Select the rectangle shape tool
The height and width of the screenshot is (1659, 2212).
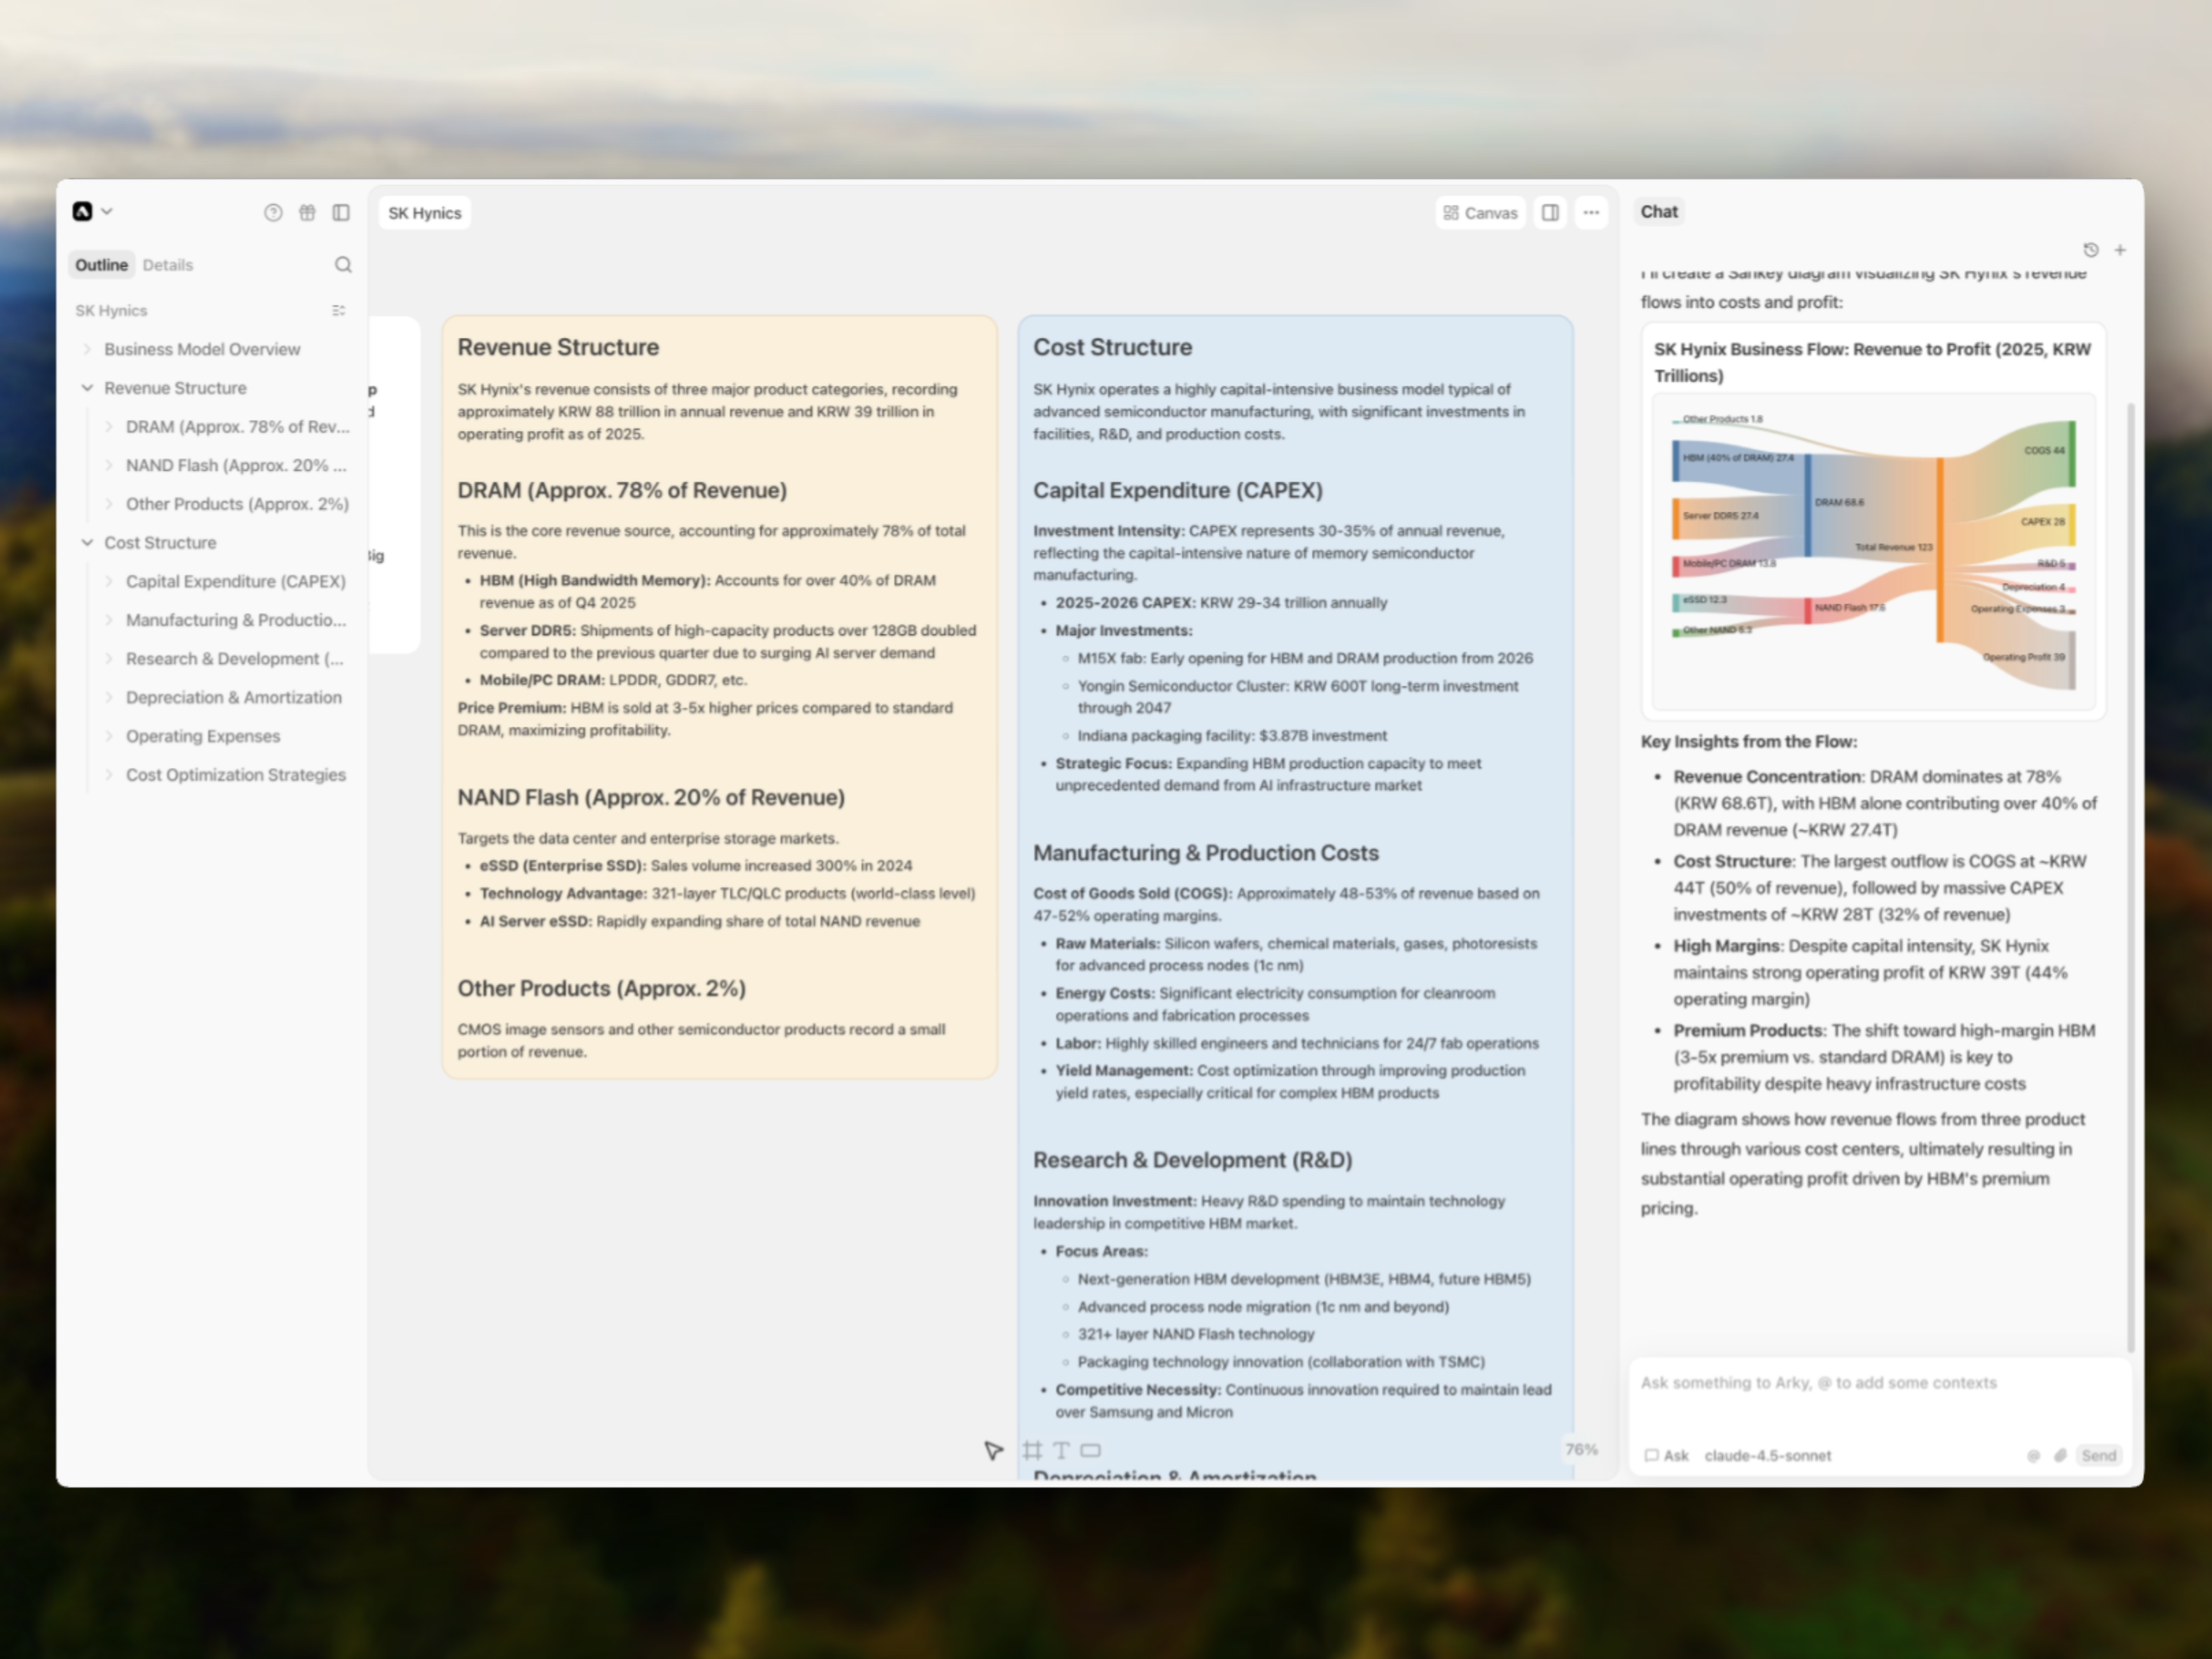tap(1091, 1450)
